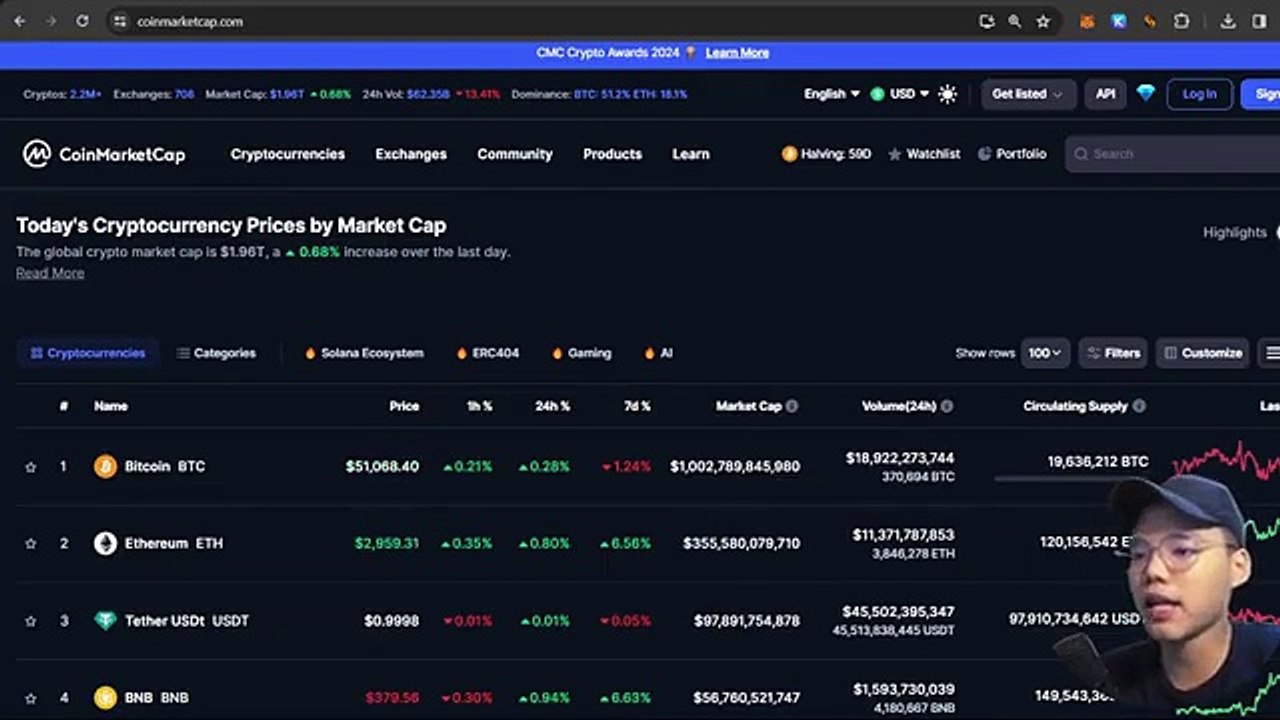Open the browser Extensions puzzle menu
1280x720 pixels.
click(1182, 21)
